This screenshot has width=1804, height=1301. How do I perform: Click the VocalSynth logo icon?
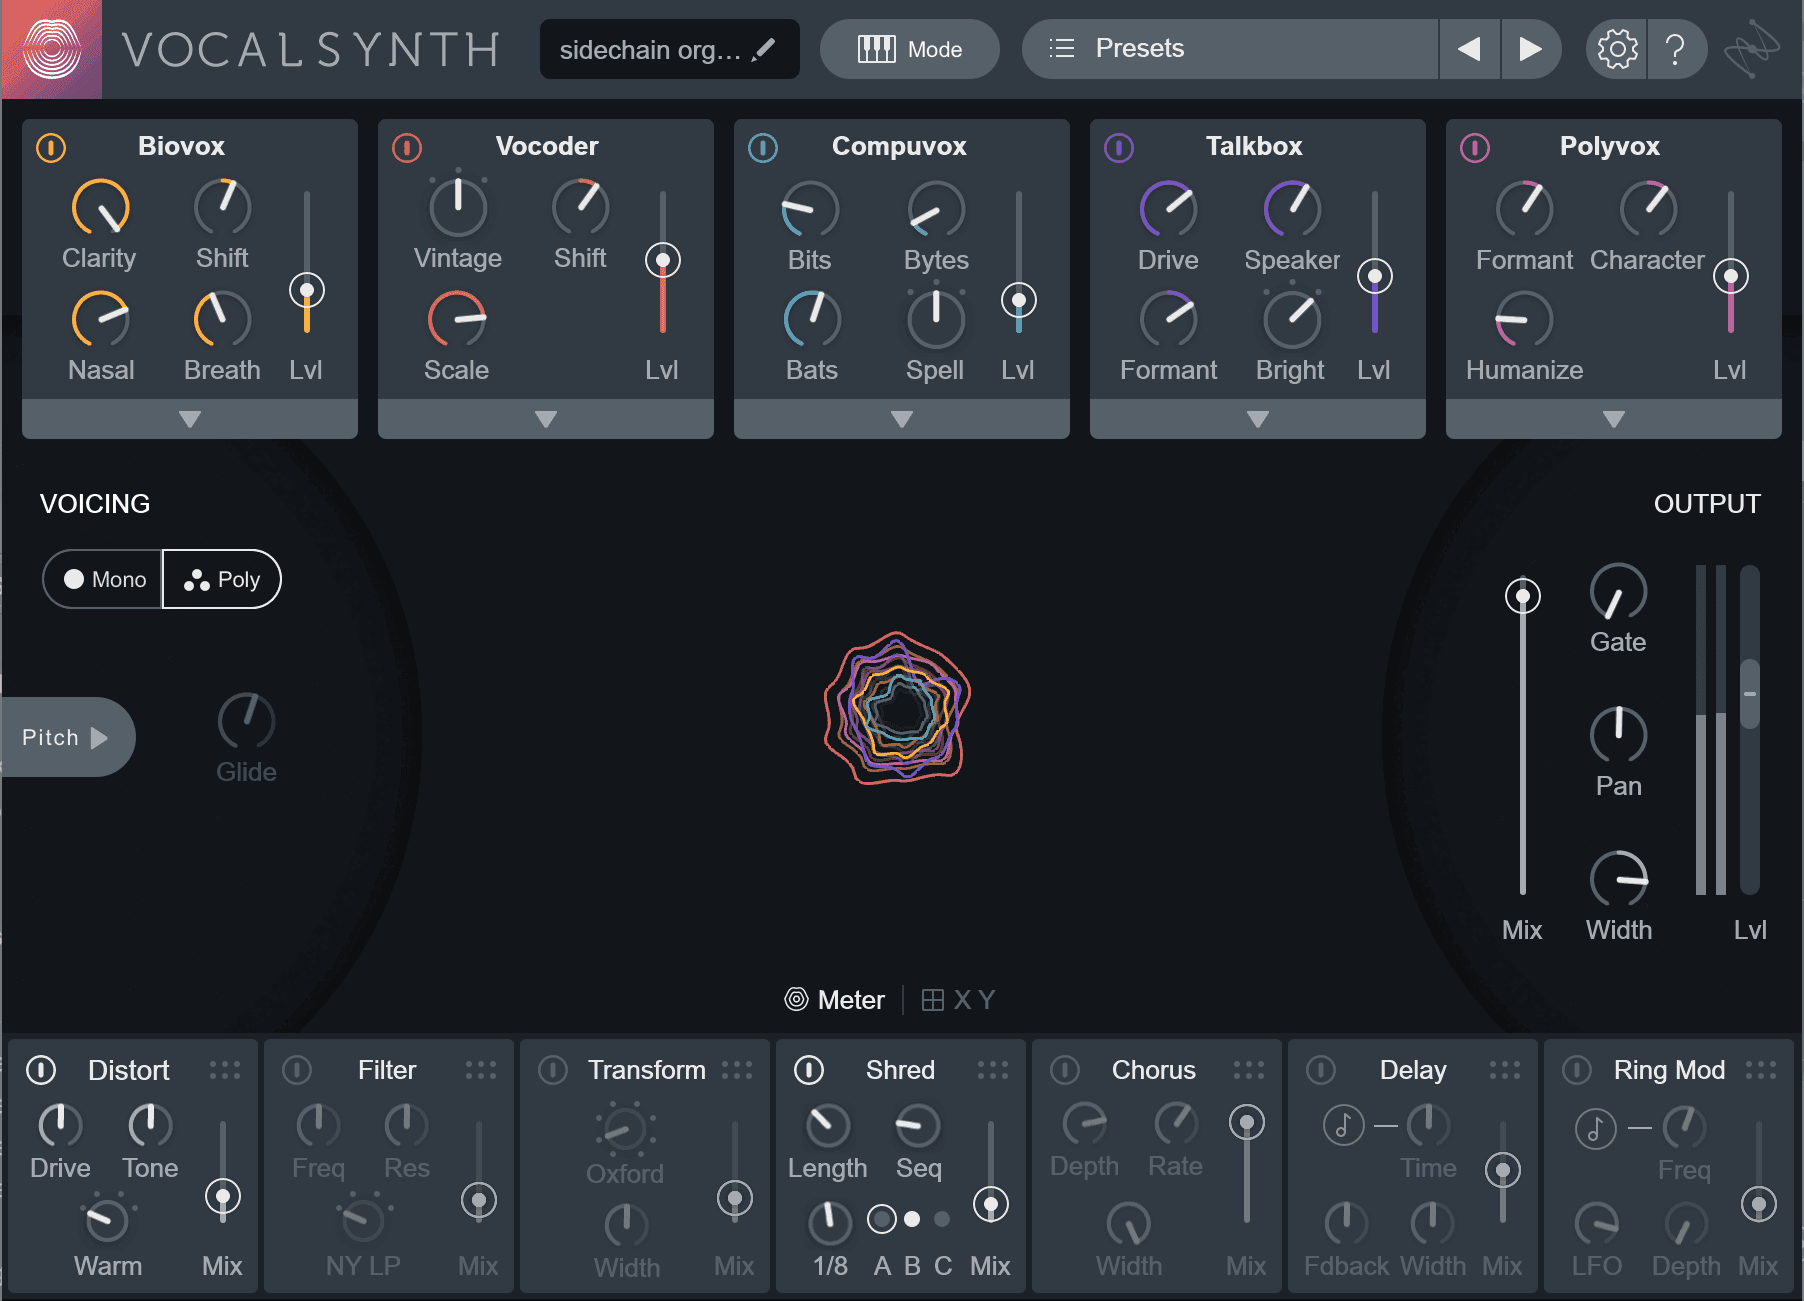click(52, 49)
